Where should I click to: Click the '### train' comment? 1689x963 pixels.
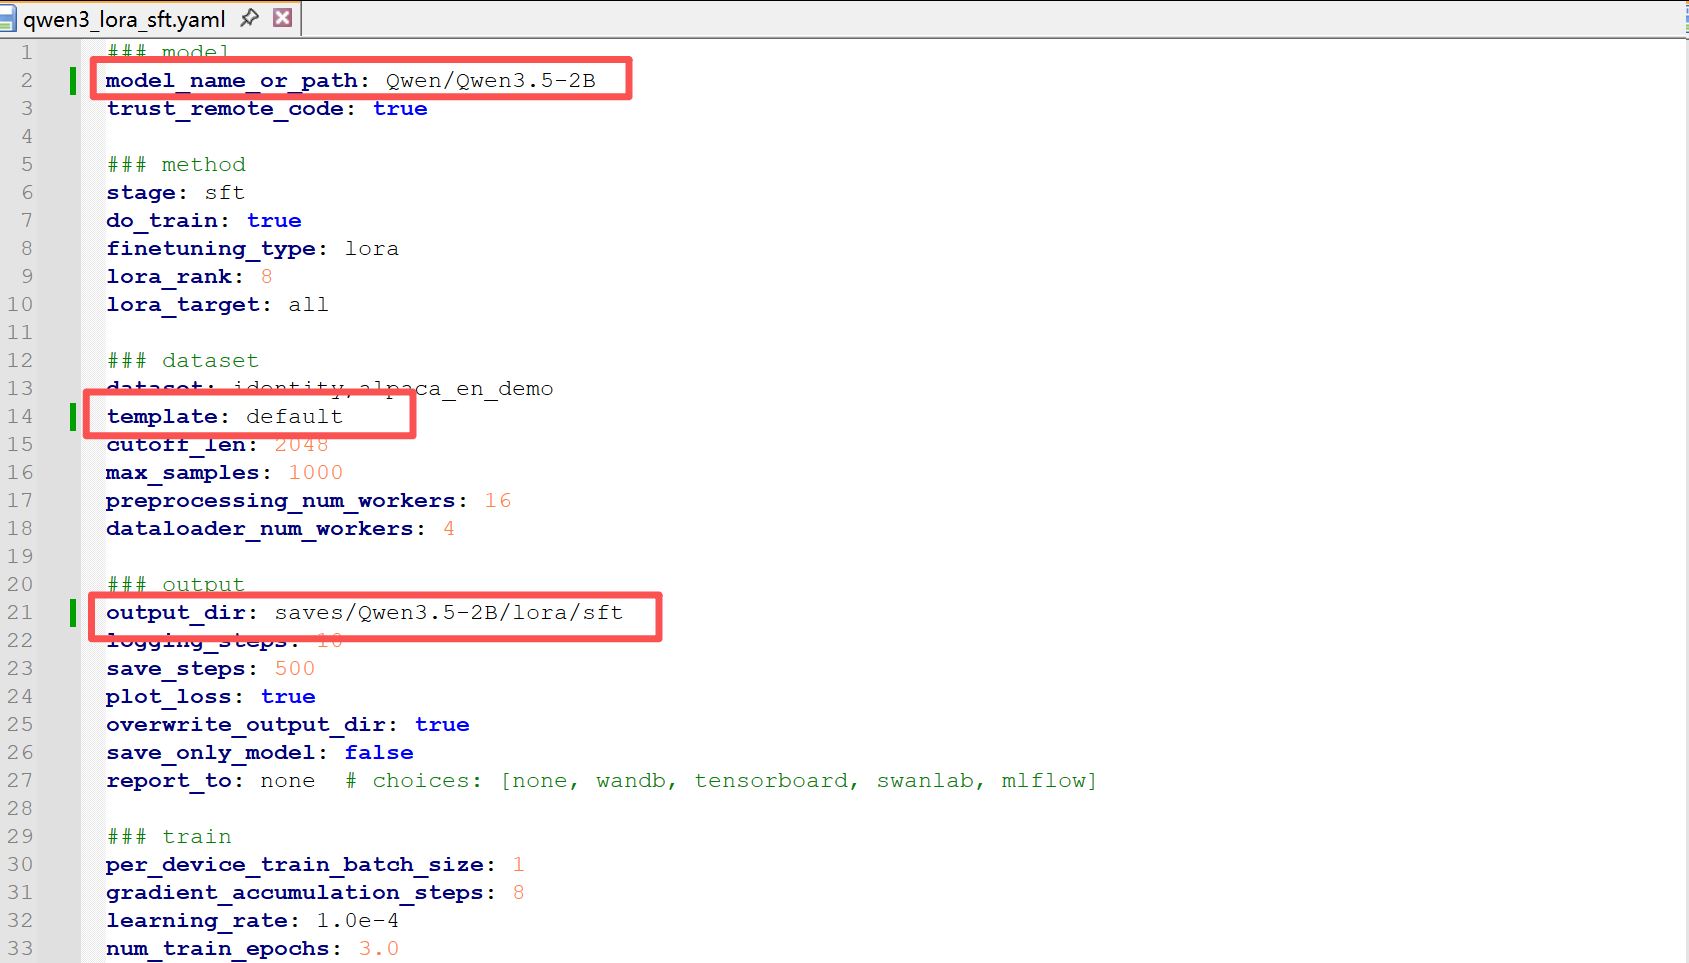tap(169, 837)
